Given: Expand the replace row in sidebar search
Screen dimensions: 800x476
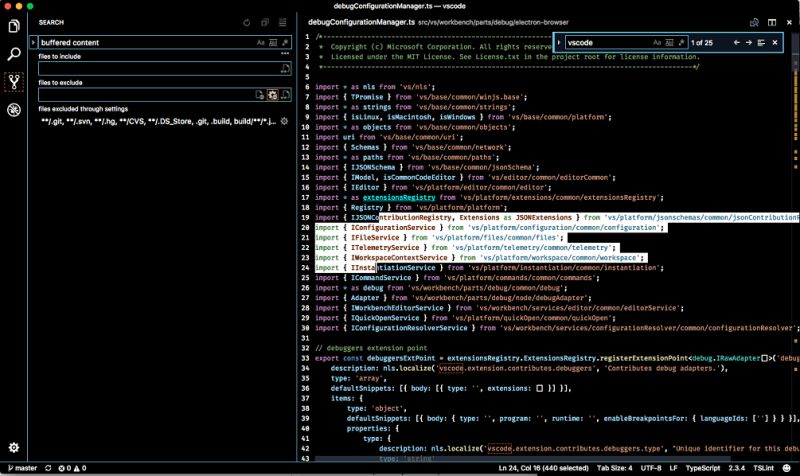Looking at the screenshot, I should (33, 42).
